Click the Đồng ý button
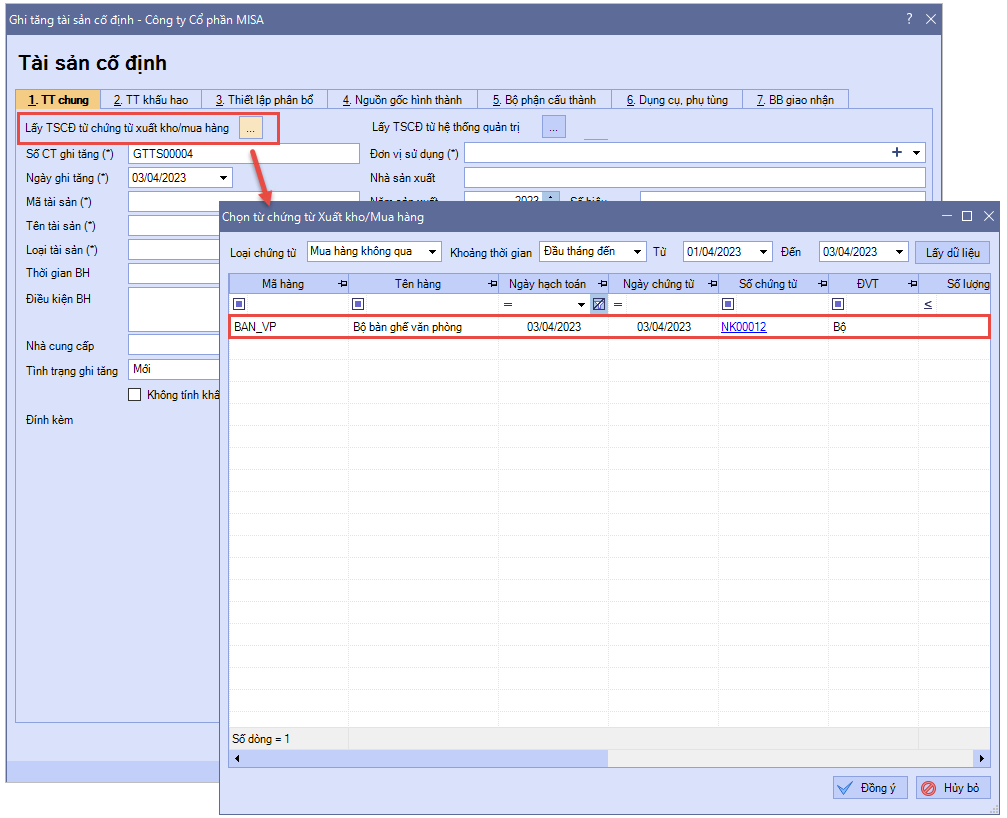Screen dimensions: 1007x818 click(x=869, y=788)
